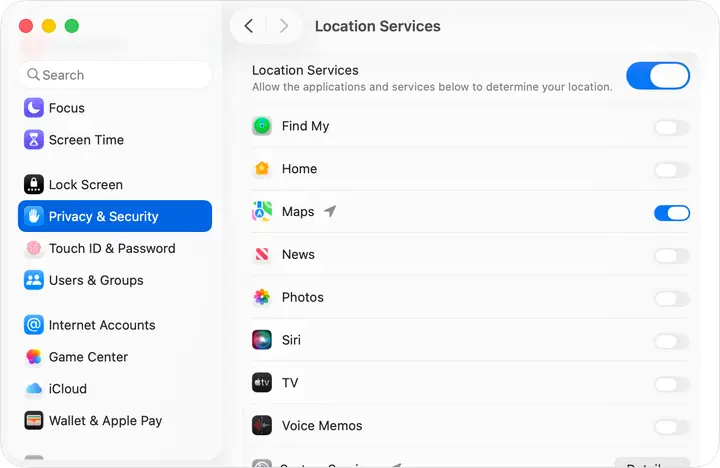Click the Search field in sidebar
The width and height of the screenshot is (720, 468).
115,75
